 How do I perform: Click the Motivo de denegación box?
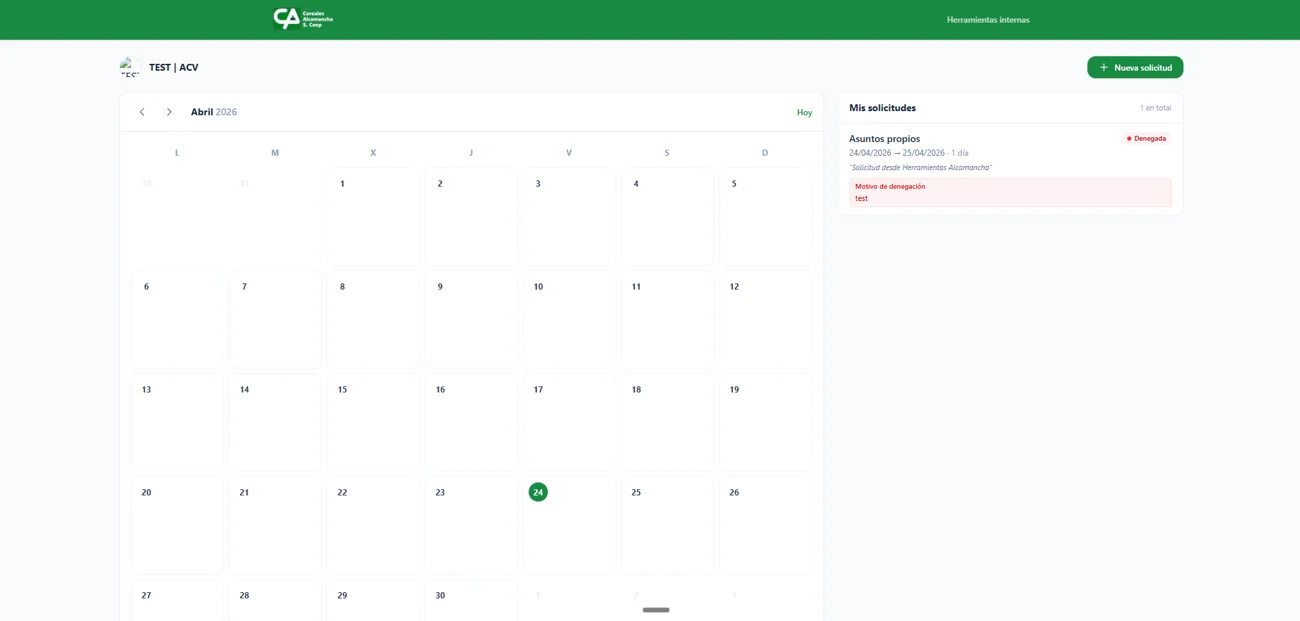point(1010,192)
